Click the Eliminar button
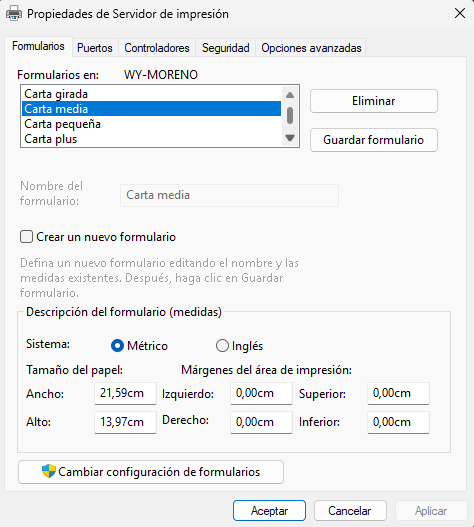This screenshot has width=474, height=527. pyautogui.click(x=374, y=101)
